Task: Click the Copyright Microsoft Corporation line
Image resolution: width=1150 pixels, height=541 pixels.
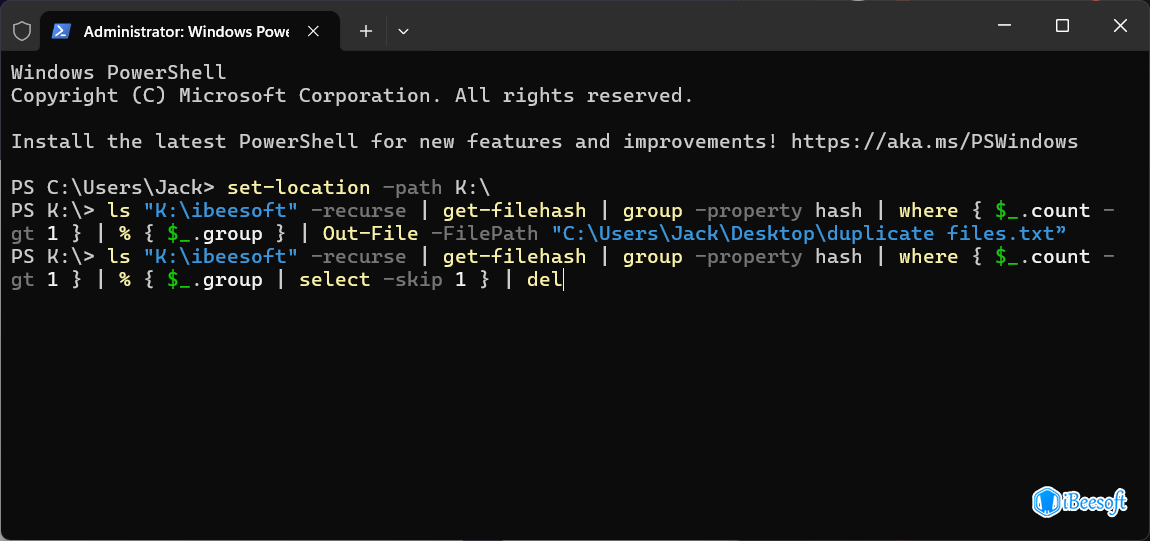Action: click(x=351, y=96)
